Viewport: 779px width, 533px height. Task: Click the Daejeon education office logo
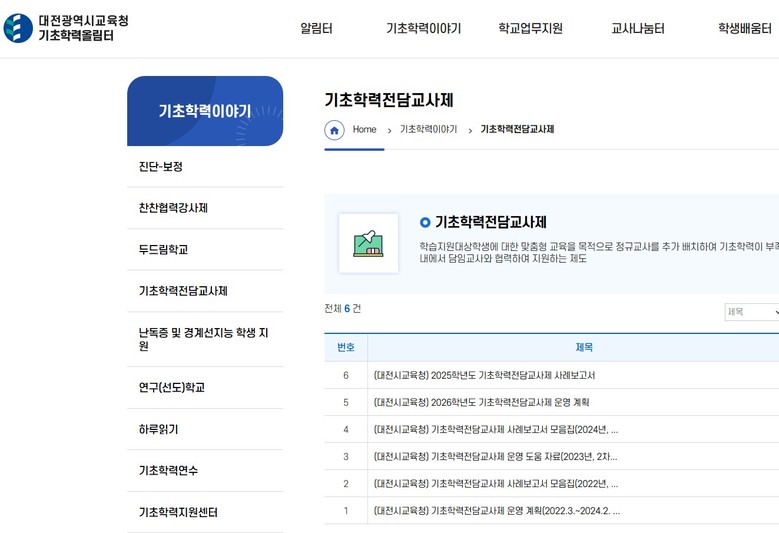click(66, 28)
